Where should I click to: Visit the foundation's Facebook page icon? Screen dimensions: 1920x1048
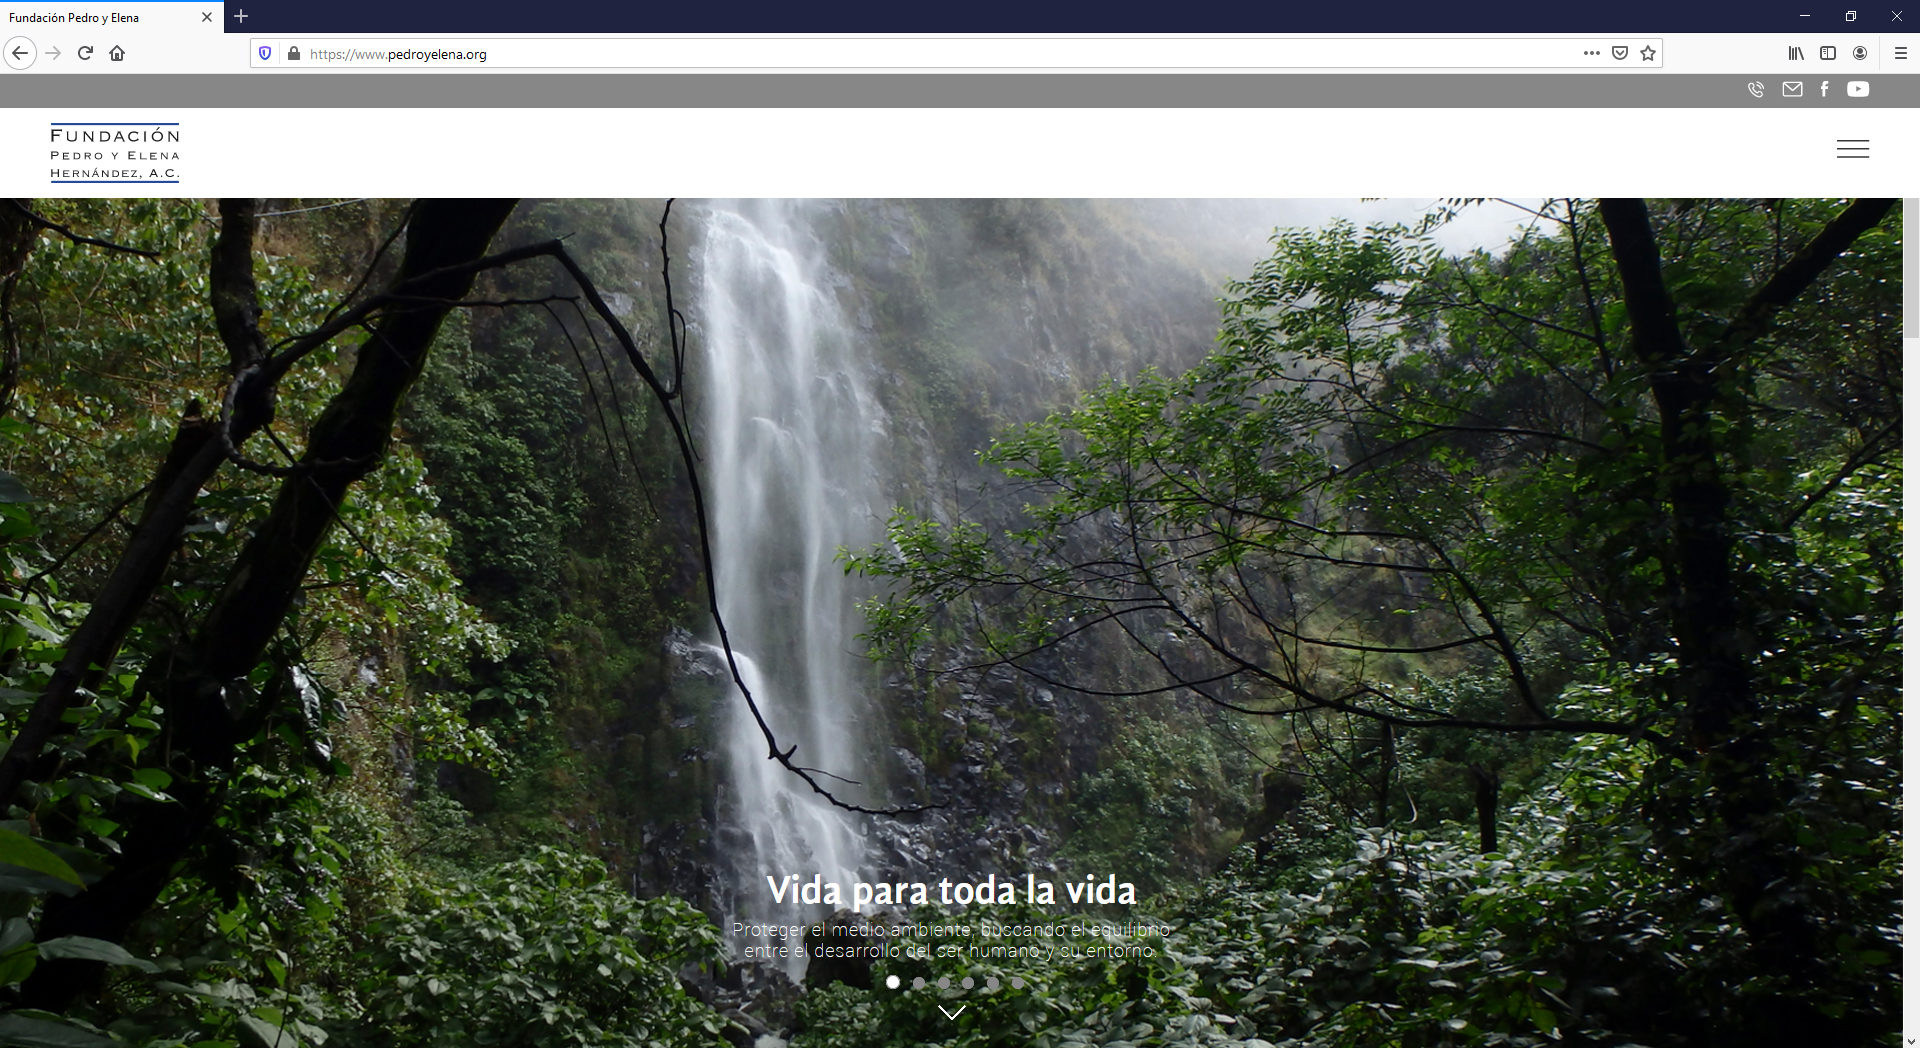1824,90
